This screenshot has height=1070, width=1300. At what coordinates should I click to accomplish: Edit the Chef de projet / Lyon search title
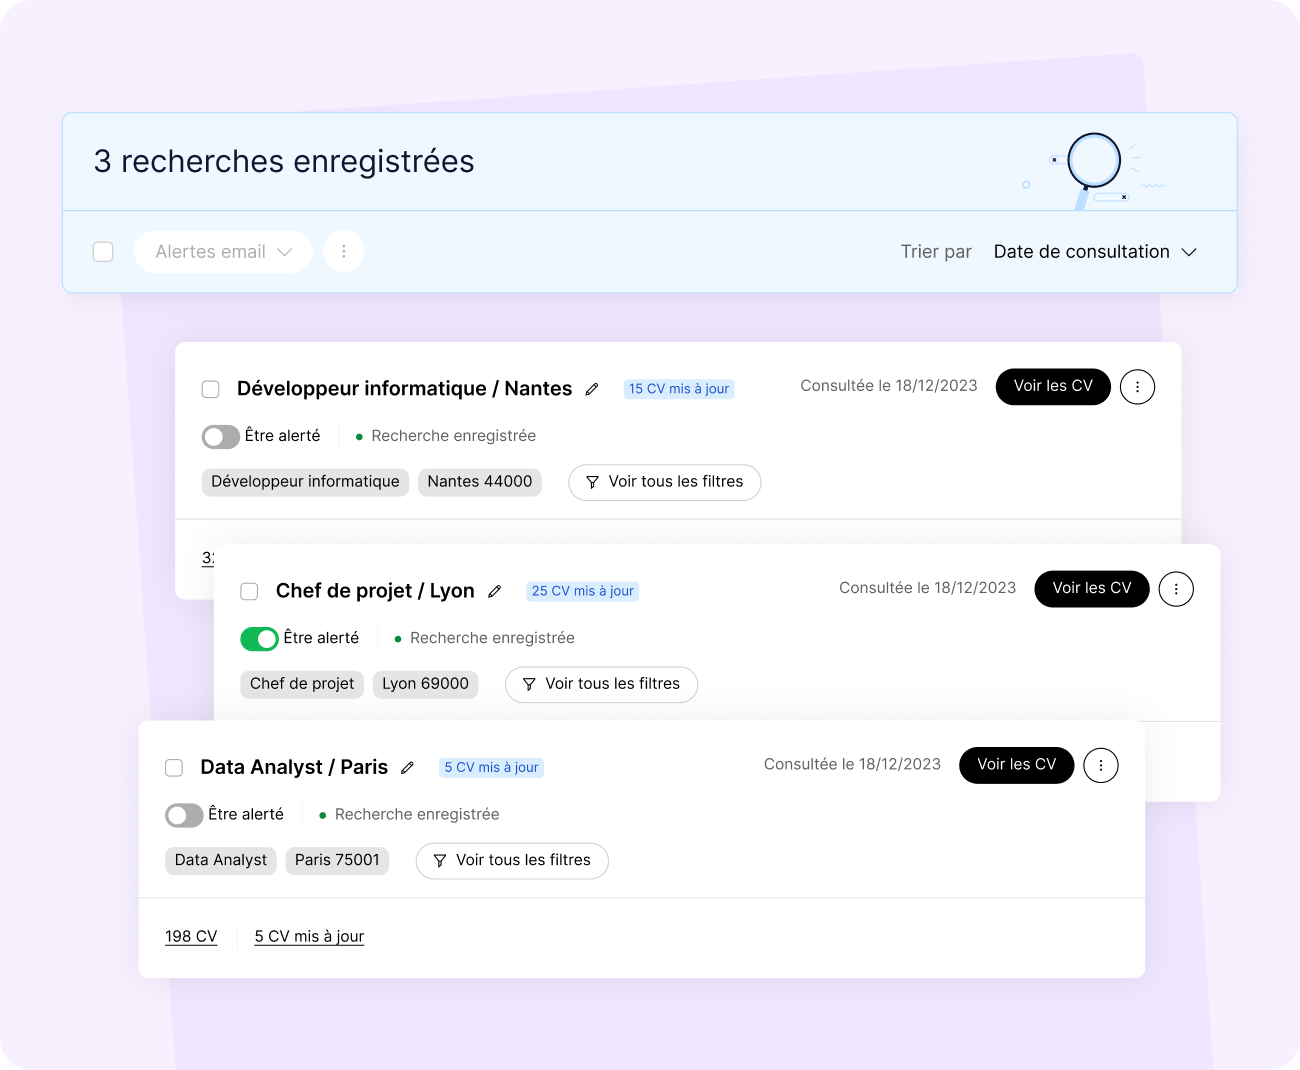point(495,591)
